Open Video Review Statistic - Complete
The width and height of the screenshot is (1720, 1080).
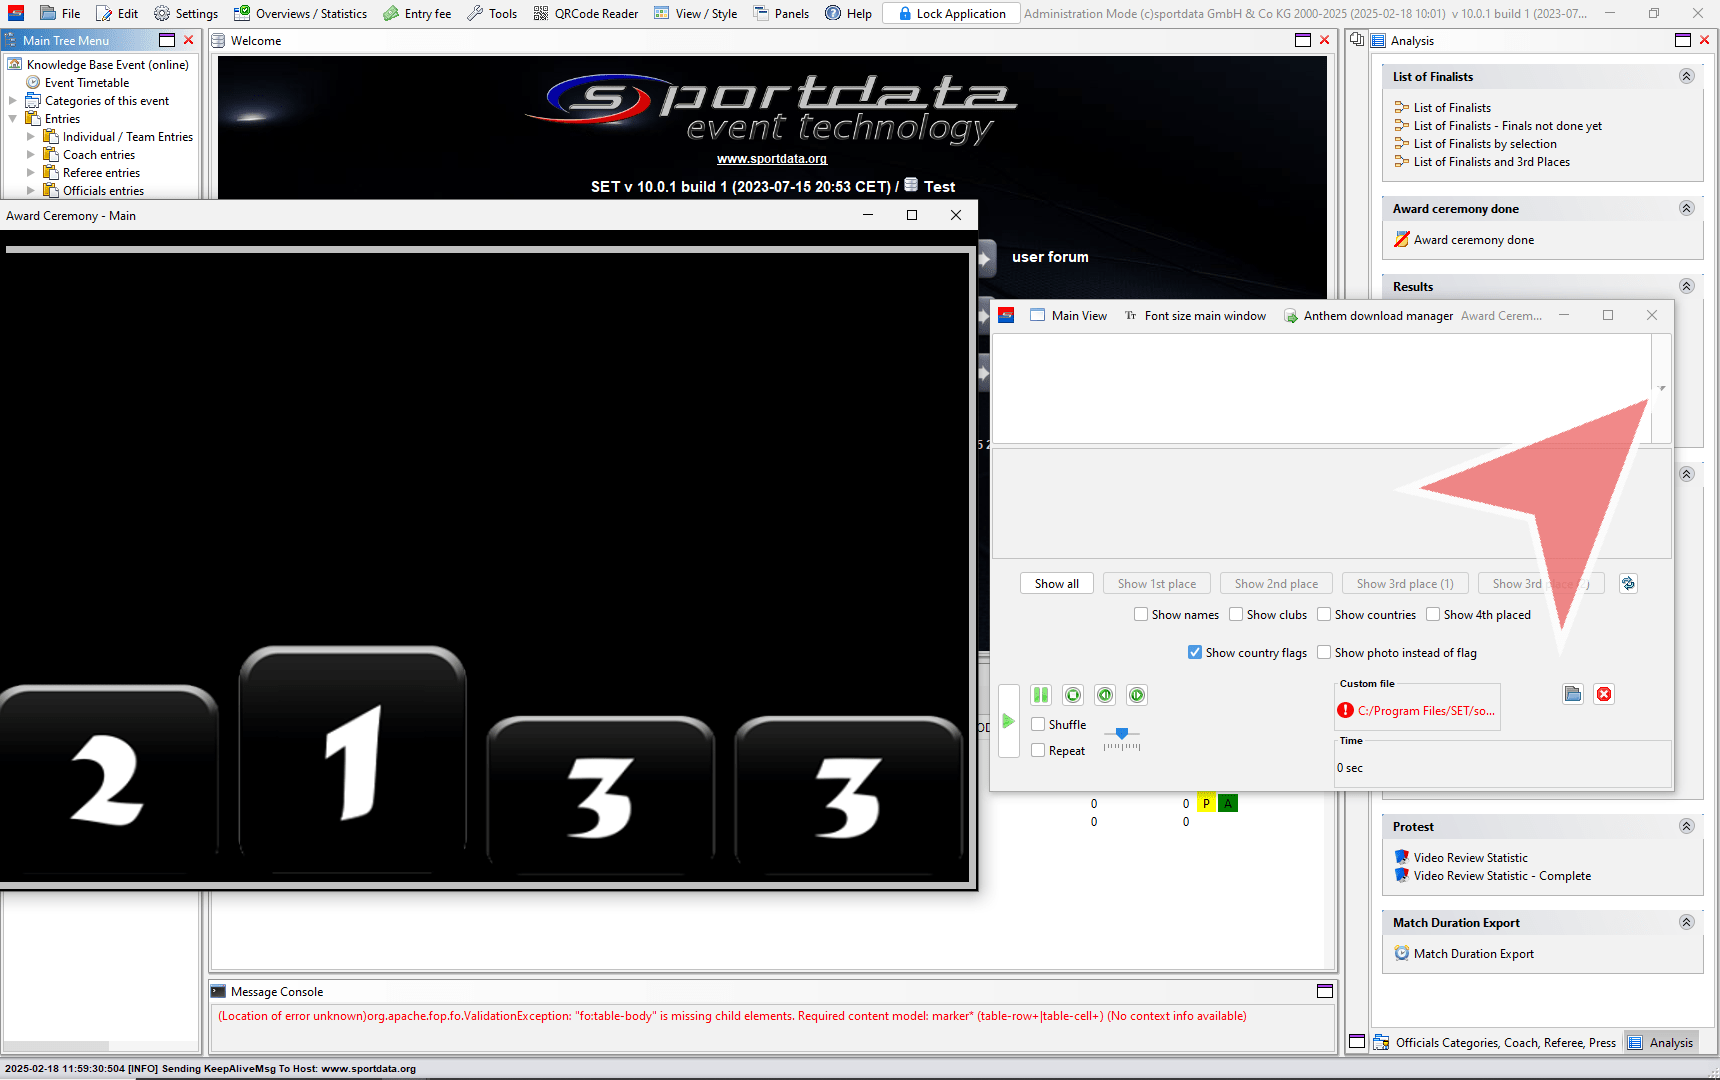coord(1502,876)
